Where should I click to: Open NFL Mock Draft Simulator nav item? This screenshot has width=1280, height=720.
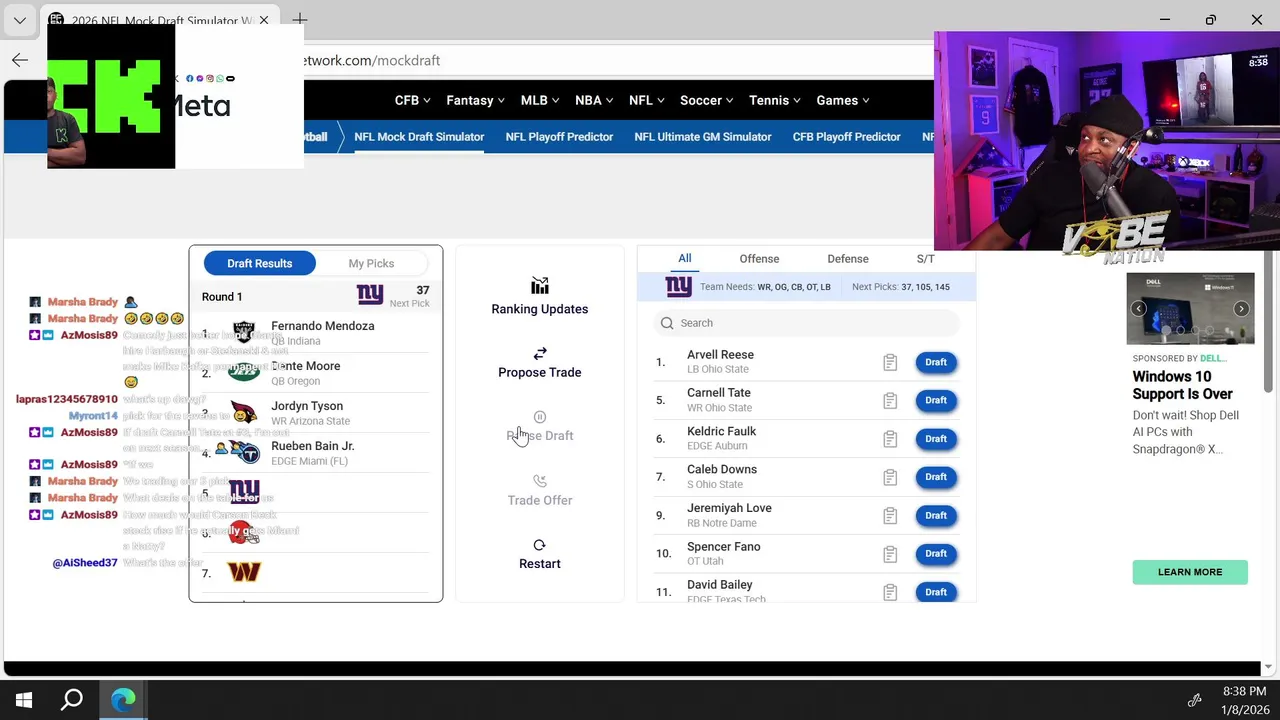coord(419,137)
